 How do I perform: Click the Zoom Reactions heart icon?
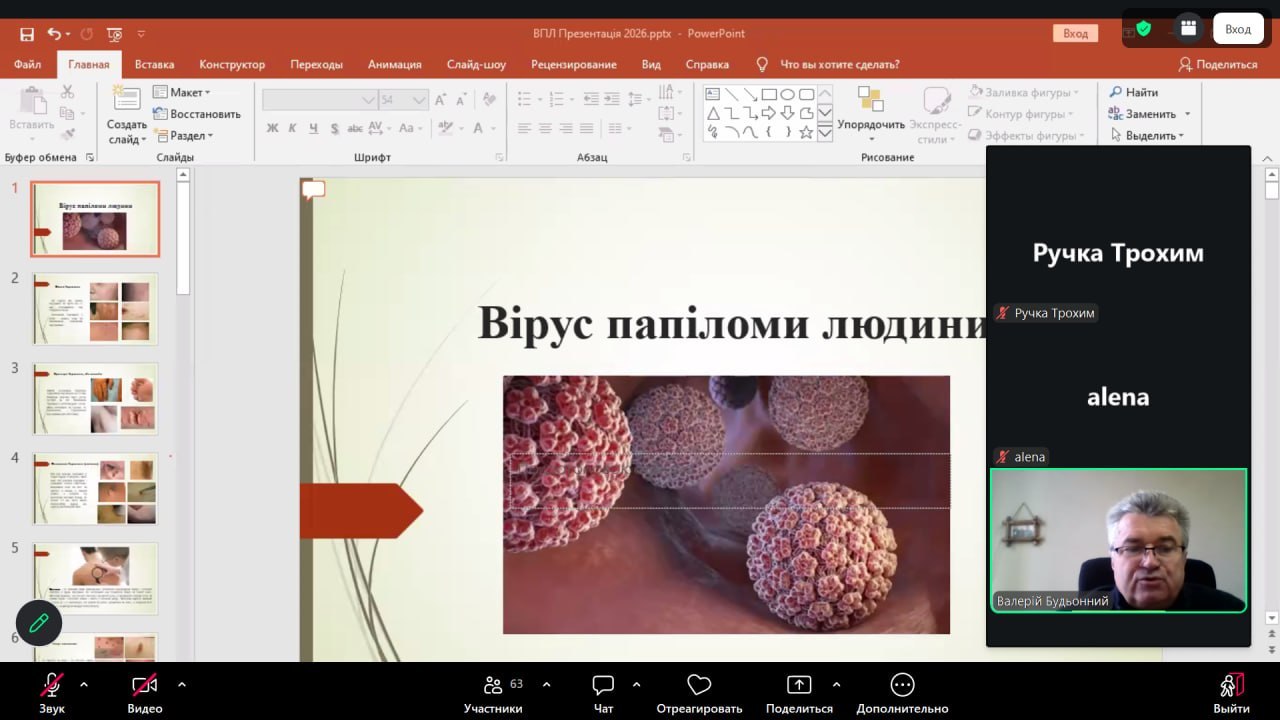click(699, 685)
